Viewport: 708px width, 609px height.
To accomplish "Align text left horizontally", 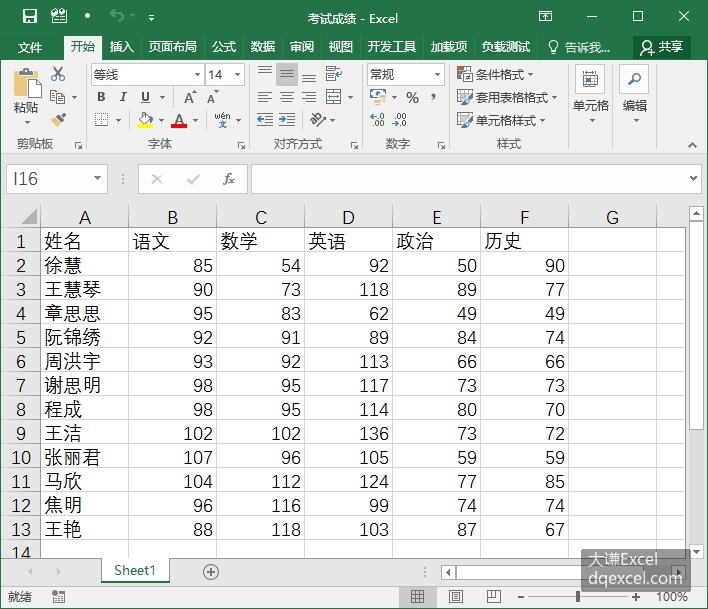I will 265,97.
